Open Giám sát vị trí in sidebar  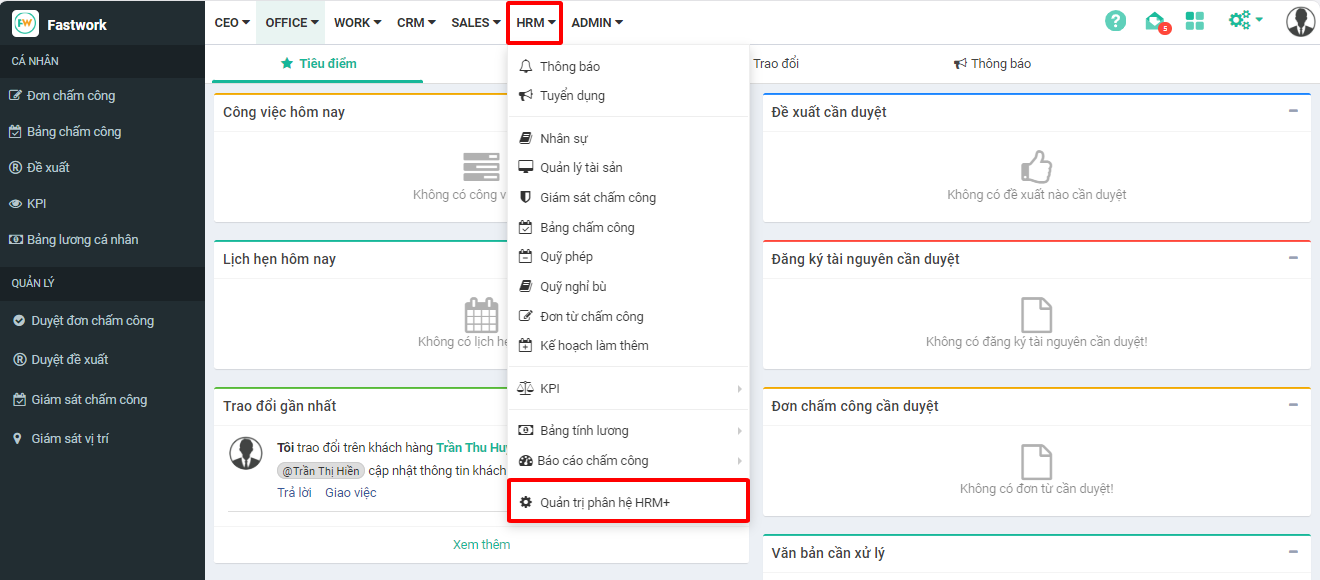[70, 439]
